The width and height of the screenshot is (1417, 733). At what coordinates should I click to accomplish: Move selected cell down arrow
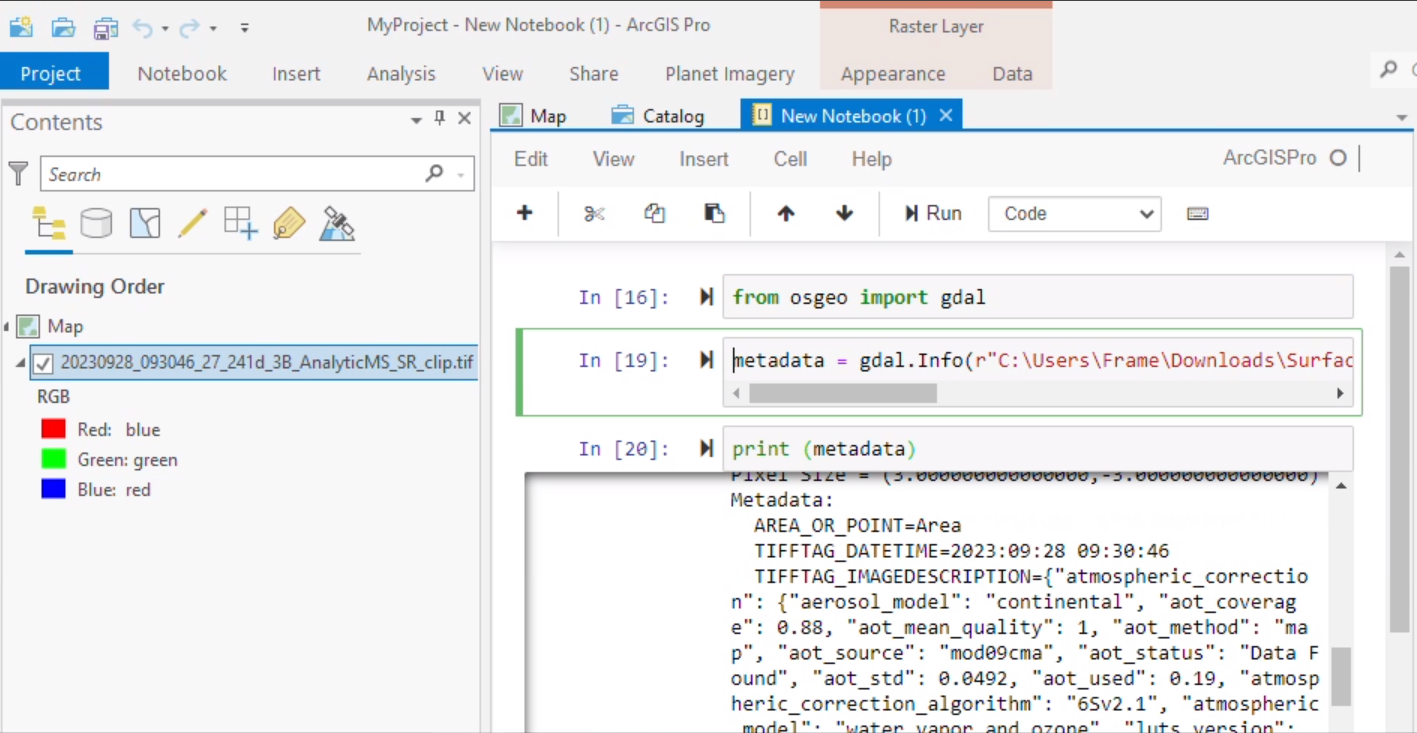coord(845,213)
